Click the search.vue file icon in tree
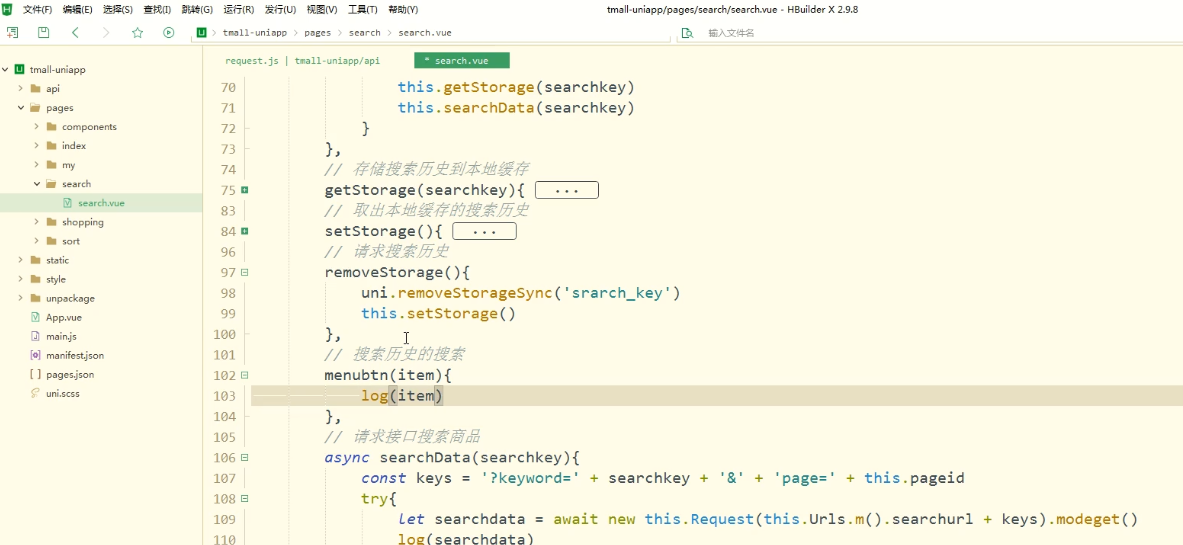 [x=67, y=203]
